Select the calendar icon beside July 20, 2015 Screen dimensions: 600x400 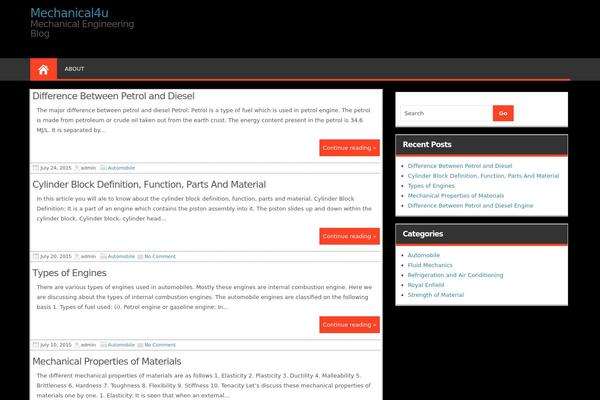[36, 256]
